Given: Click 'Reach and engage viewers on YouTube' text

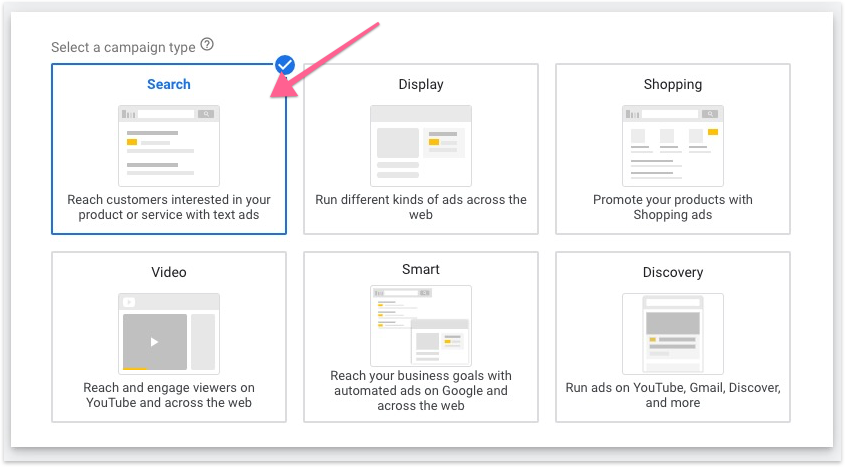Looking at the screenshot, I should [169, 395].
